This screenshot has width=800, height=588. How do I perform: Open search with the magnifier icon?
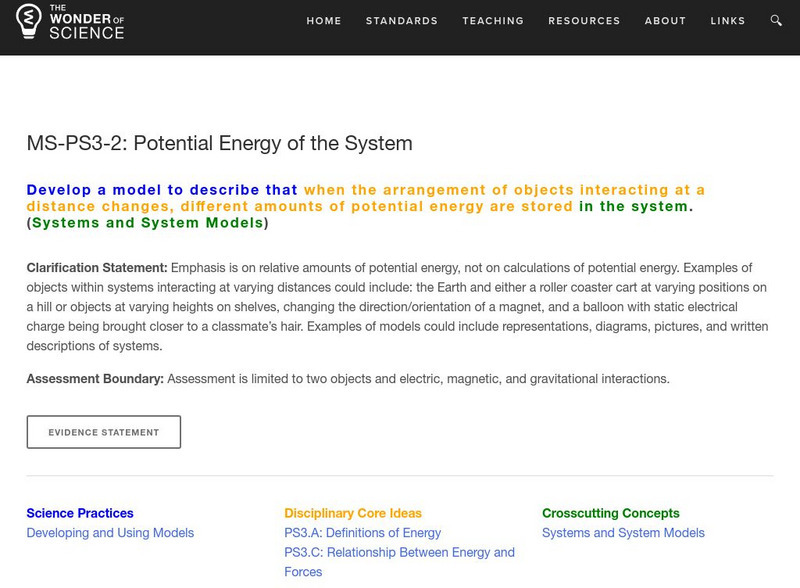(777, 21)
